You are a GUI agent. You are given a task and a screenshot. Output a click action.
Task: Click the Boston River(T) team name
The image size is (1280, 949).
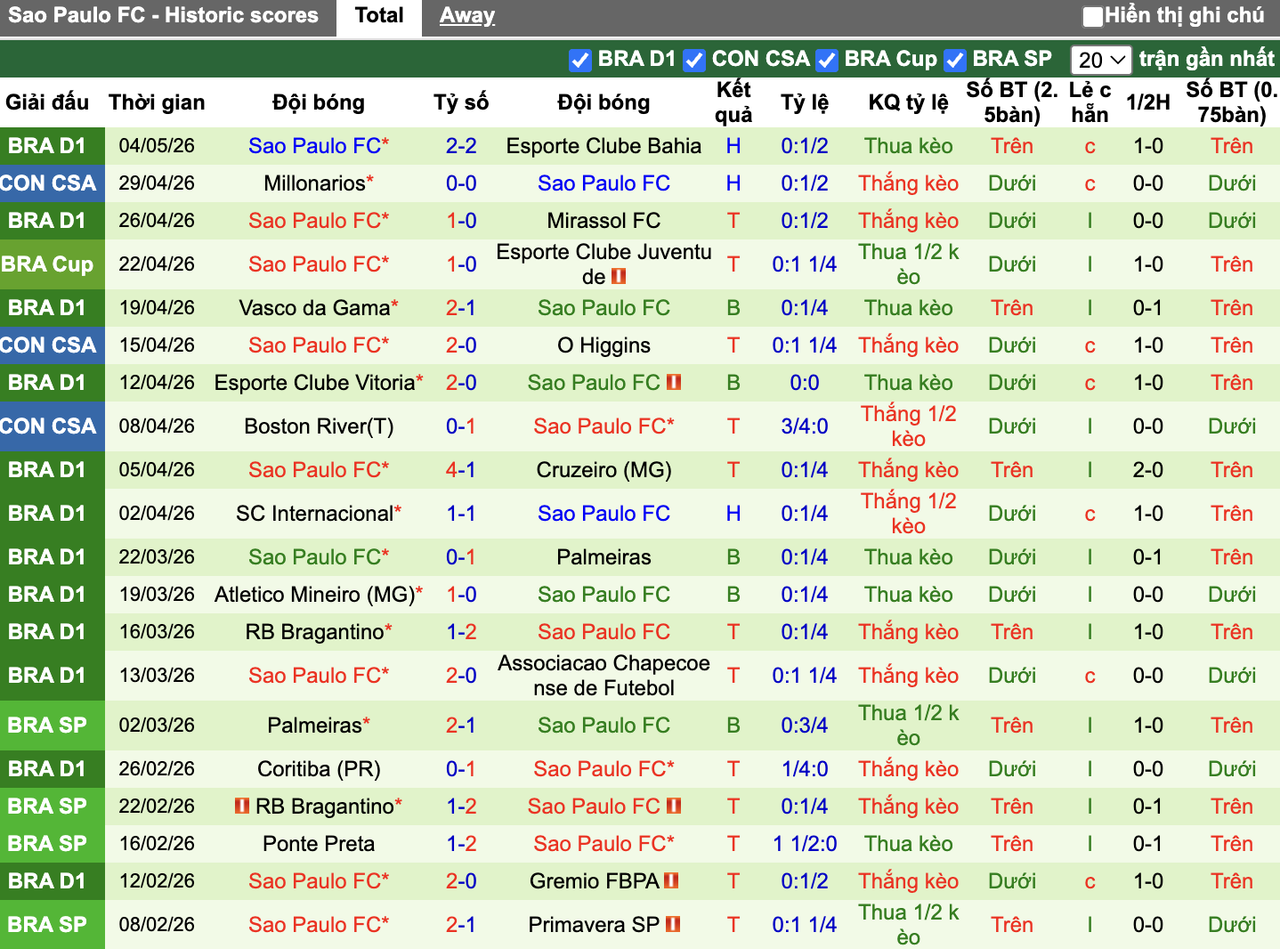319,427
